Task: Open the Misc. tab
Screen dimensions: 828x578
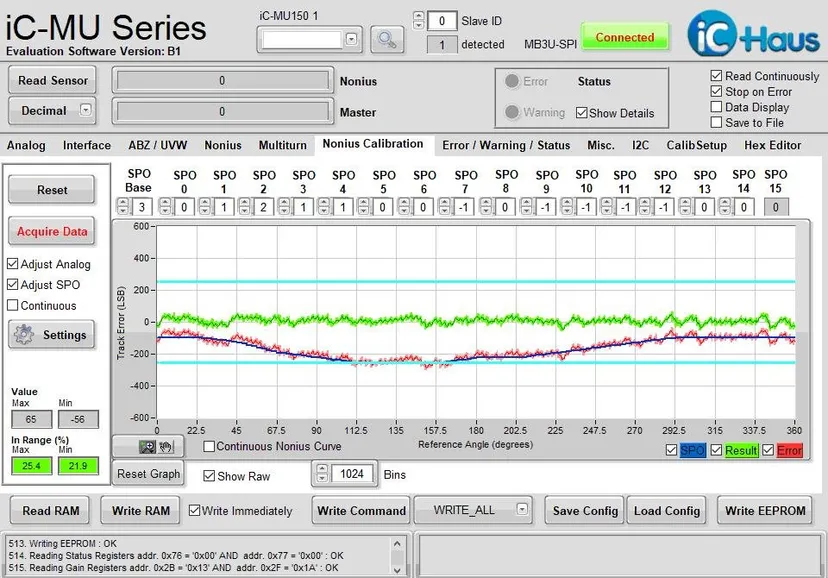Action: point(600,145)
